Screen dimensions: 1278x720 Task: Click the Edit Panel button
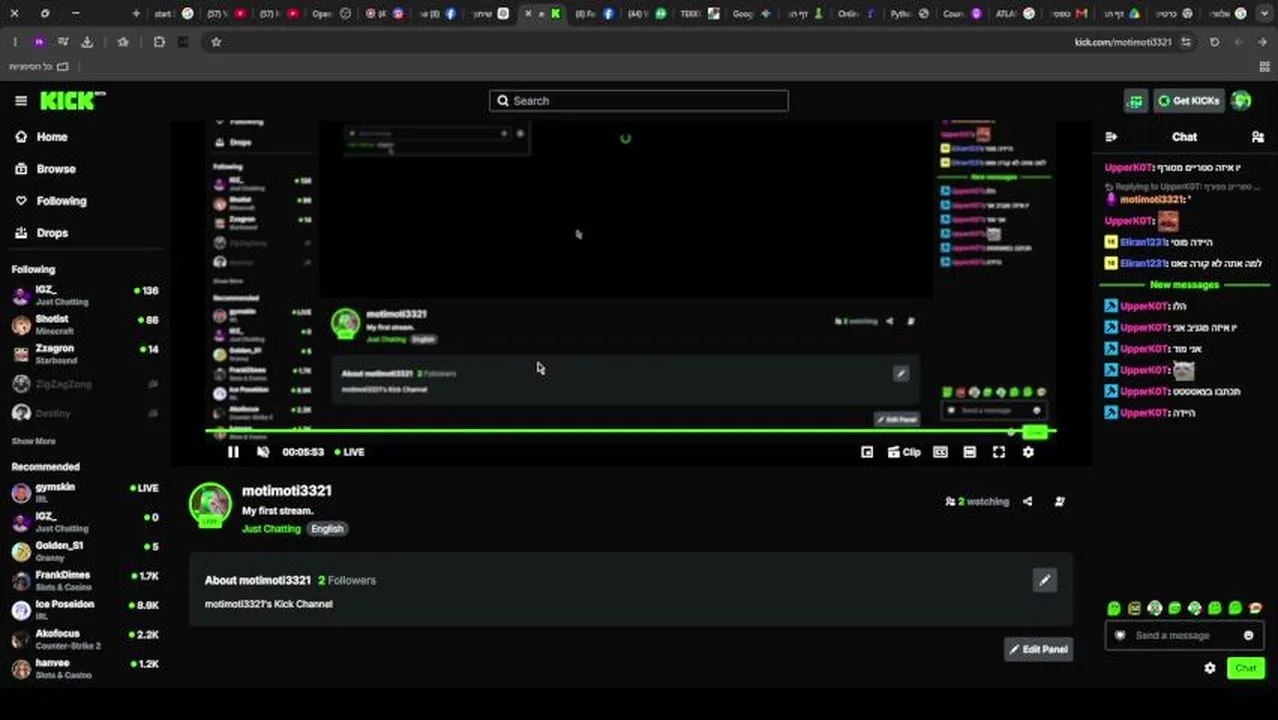click(x=1038, y=649)
